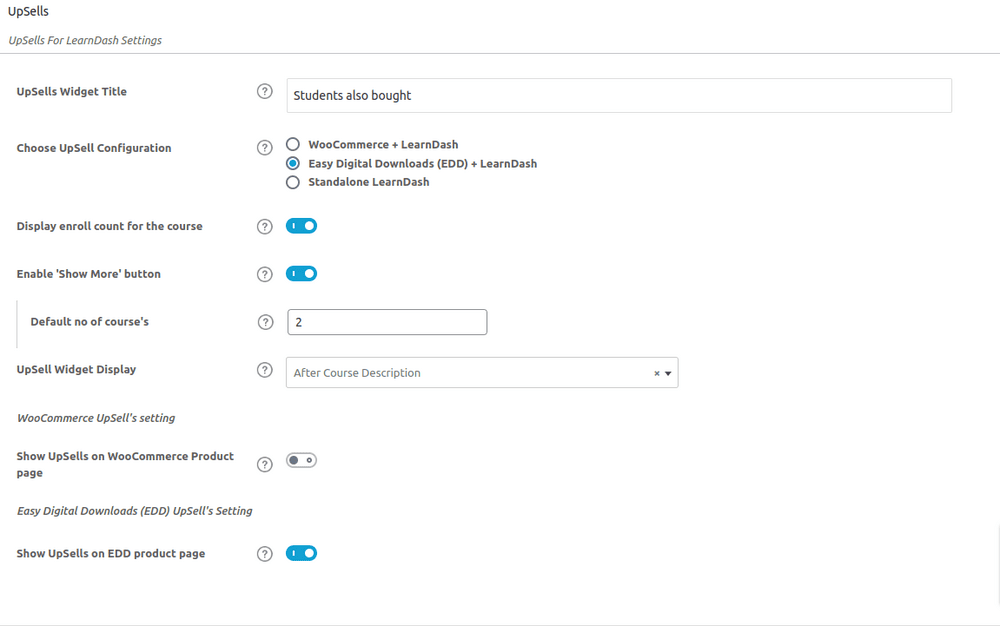1000x626 pixels.
Task: Enable Show UpSells on WooCommerce Product page
Action: [301, 460]
